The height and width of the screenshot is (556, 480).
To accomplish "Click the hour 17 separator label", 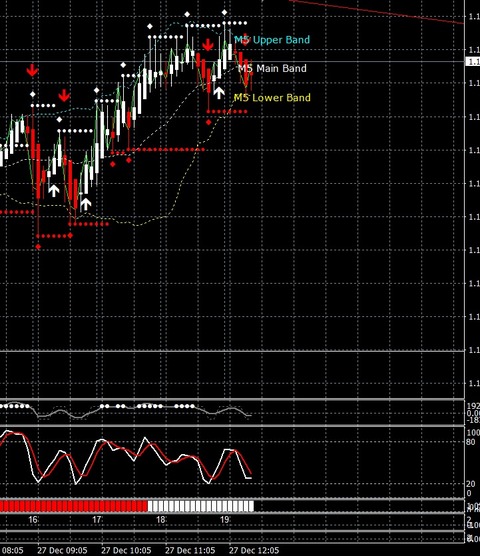I will 97,520.
